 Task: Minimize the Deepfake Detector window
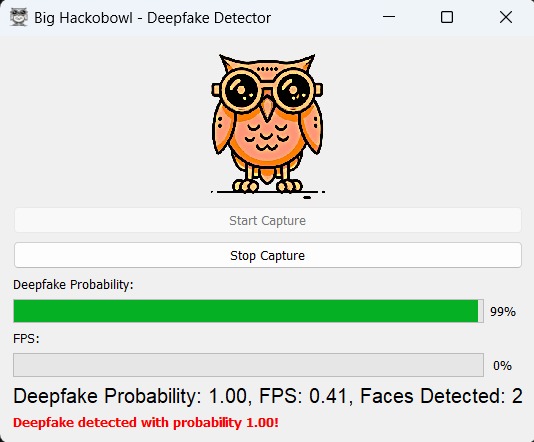tap(389, 17)
